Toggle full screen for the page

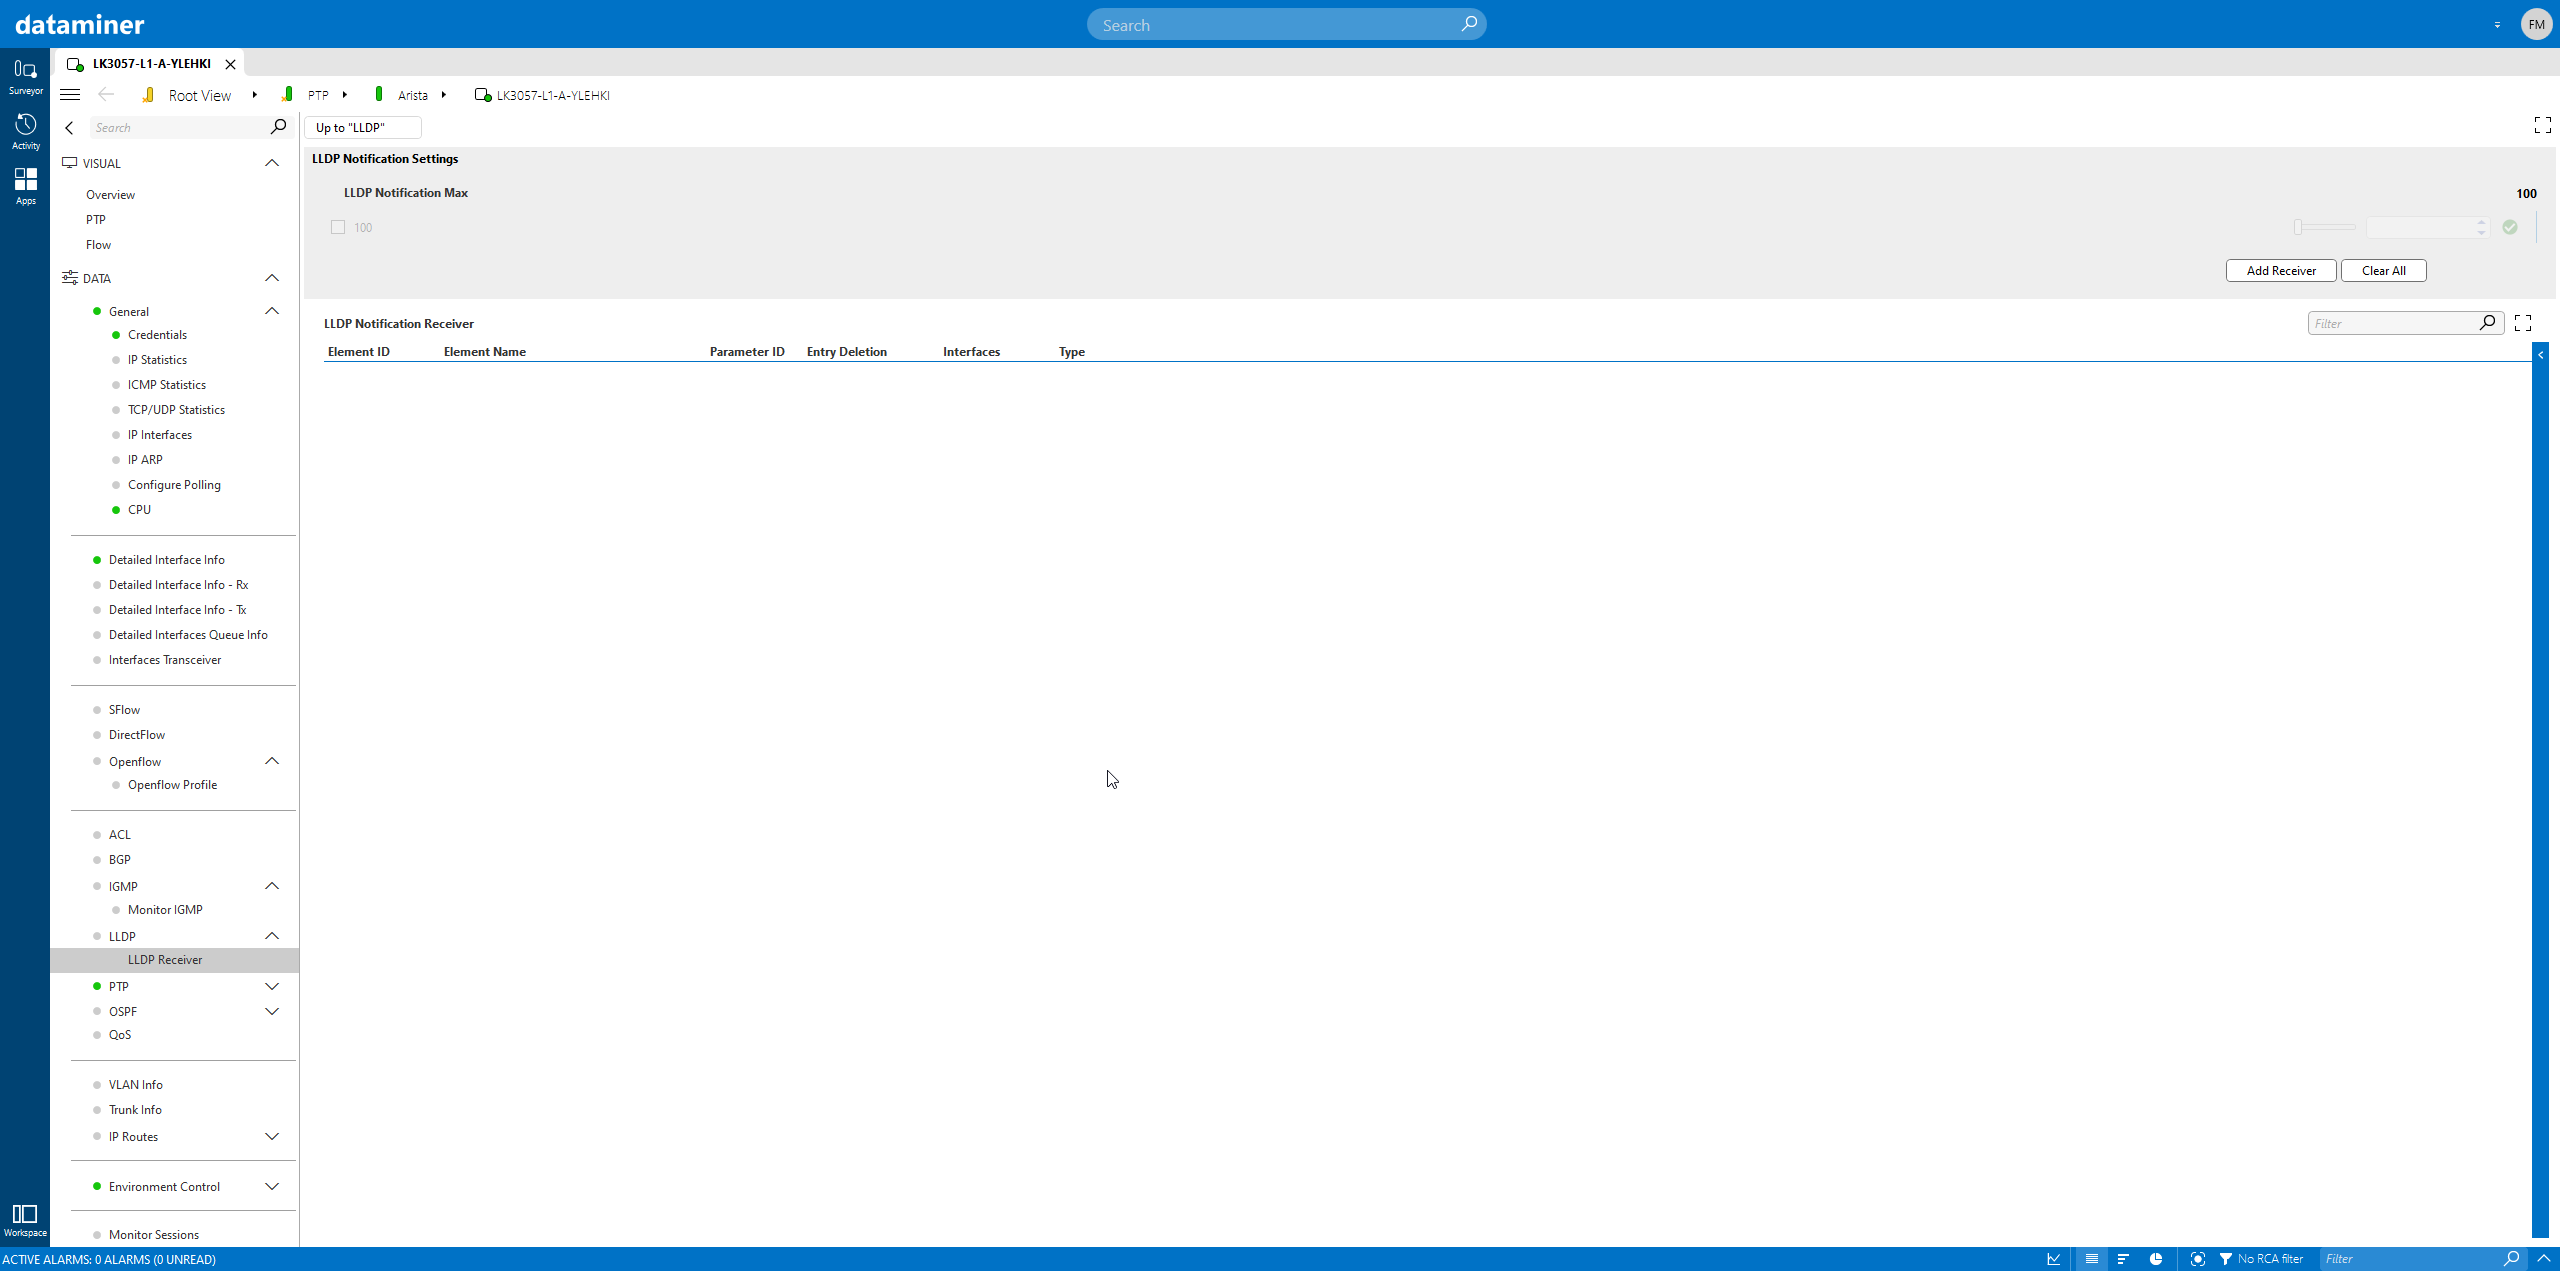(x=2542, y=125)
